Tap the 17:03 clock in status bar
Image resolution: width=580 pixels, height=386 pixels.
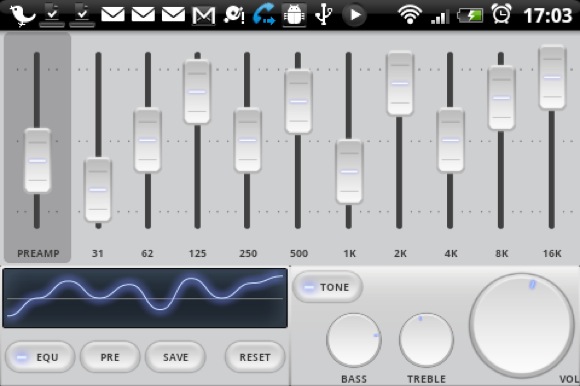click(x=548, y=16)
